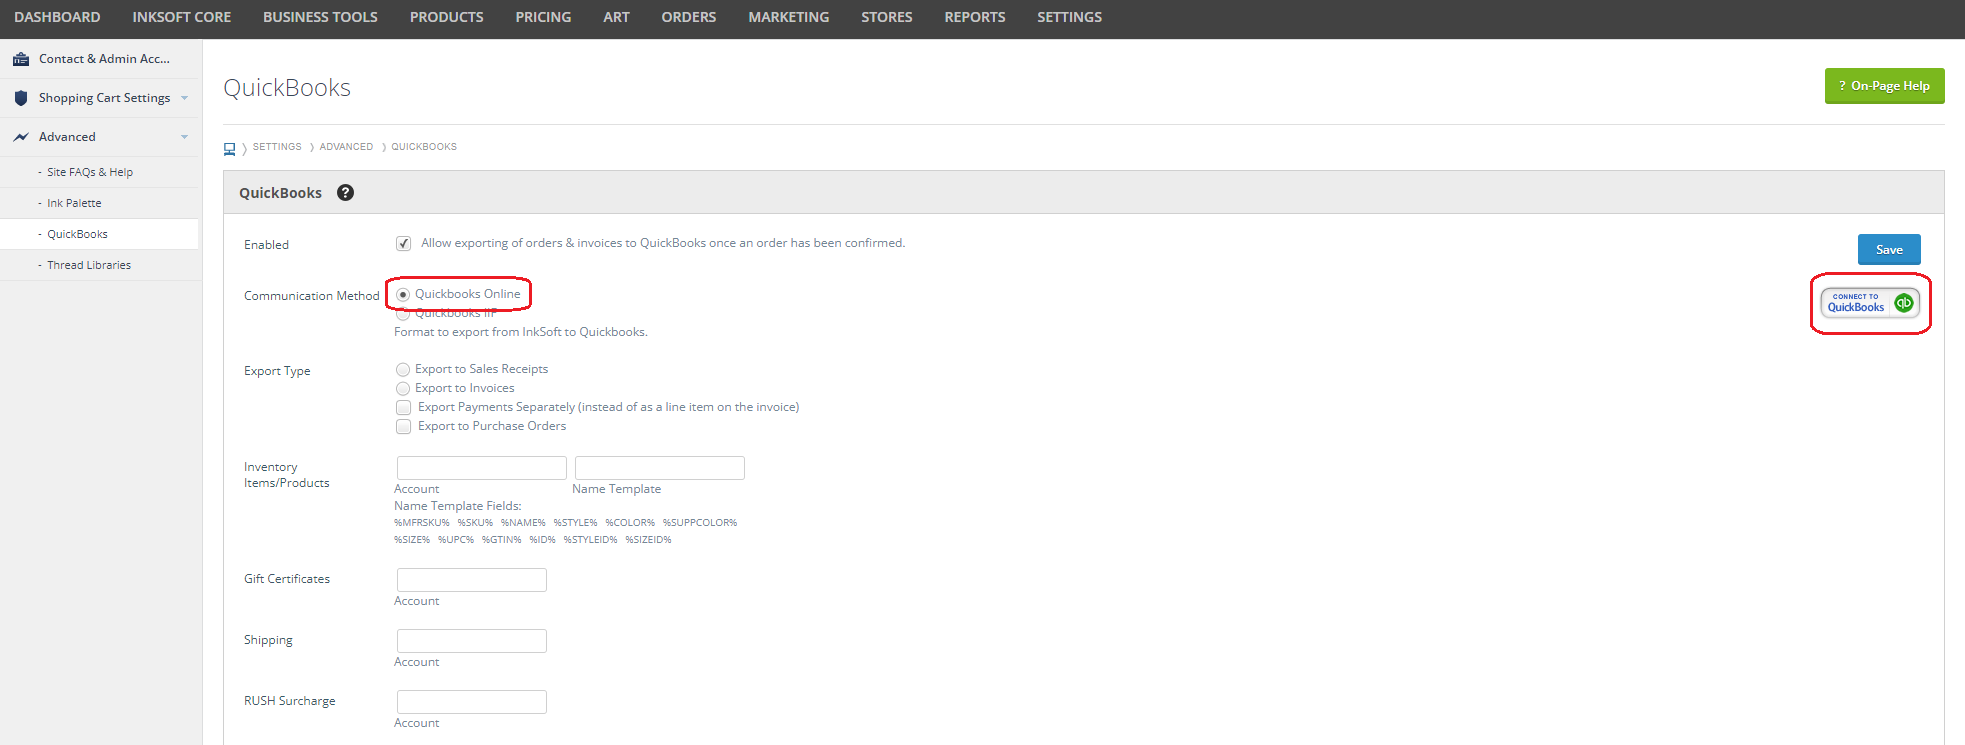The image size is (1965, 745).
Task: Click the Contact & Admin briefcase icon
Action: [21, 59]
